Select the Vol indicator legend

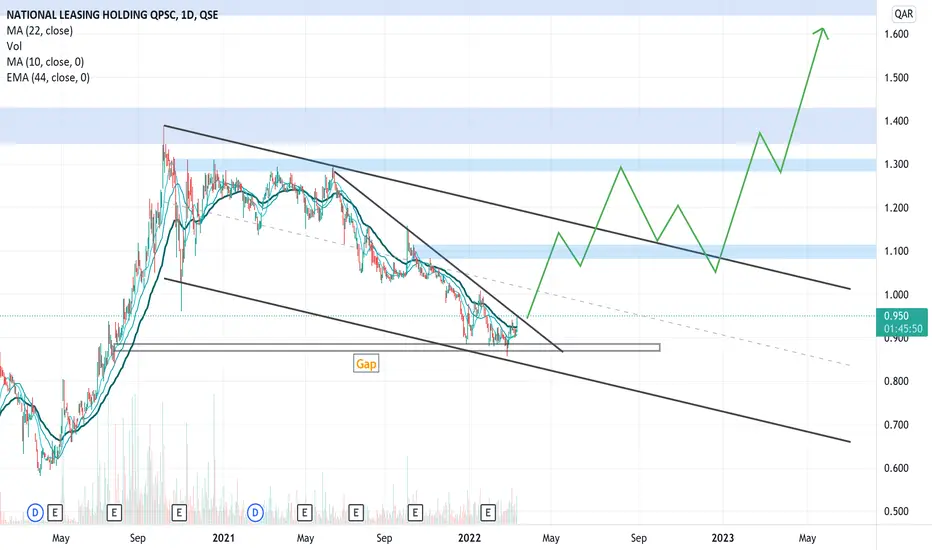[x=14, y=46]
